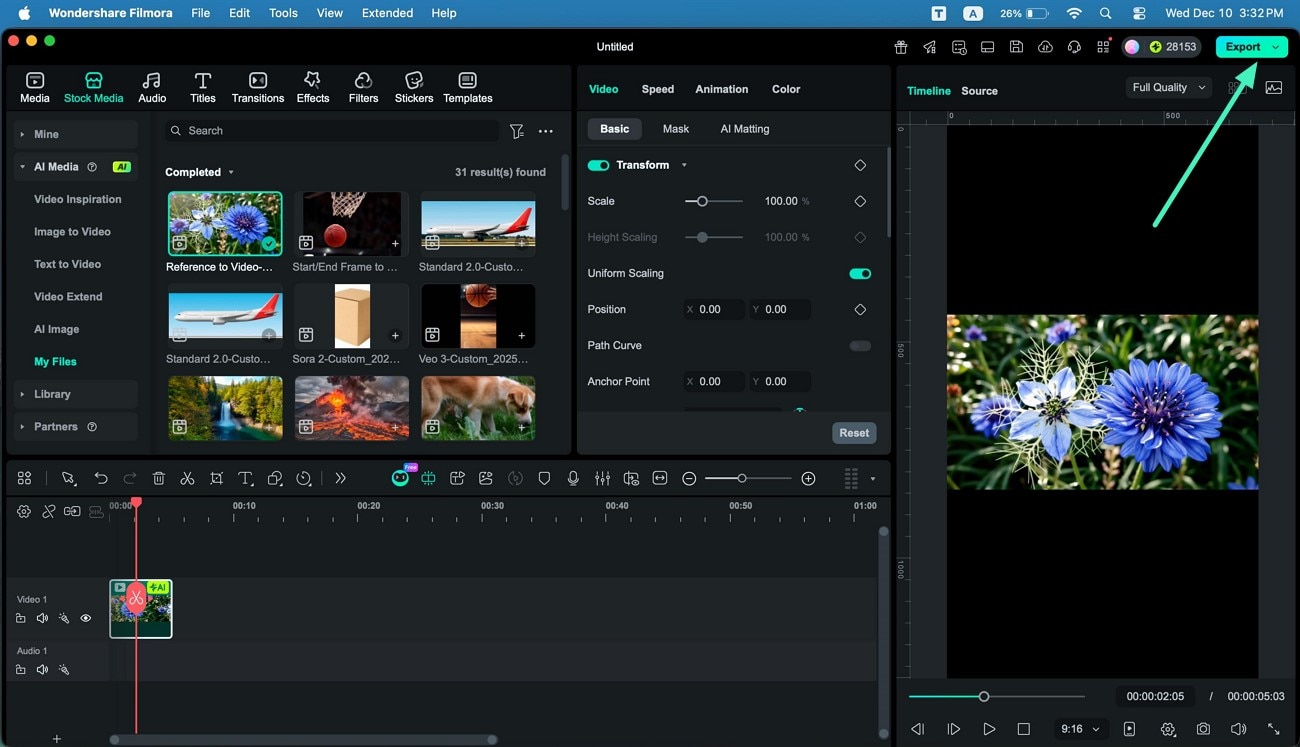
Task: Open the Stickers panel
Action: pyautogui.click(x=414, y=86)
